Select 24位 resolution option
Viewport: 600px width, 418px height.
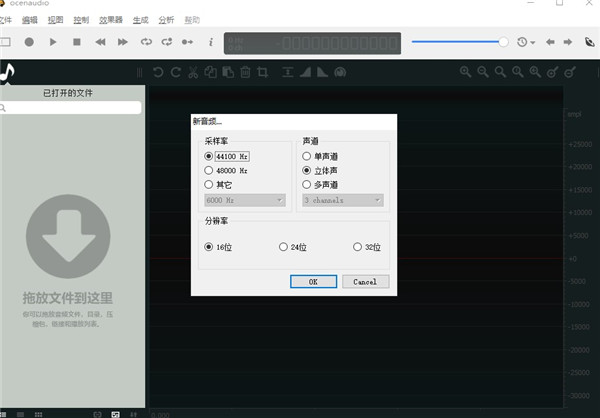click(283, 247)
